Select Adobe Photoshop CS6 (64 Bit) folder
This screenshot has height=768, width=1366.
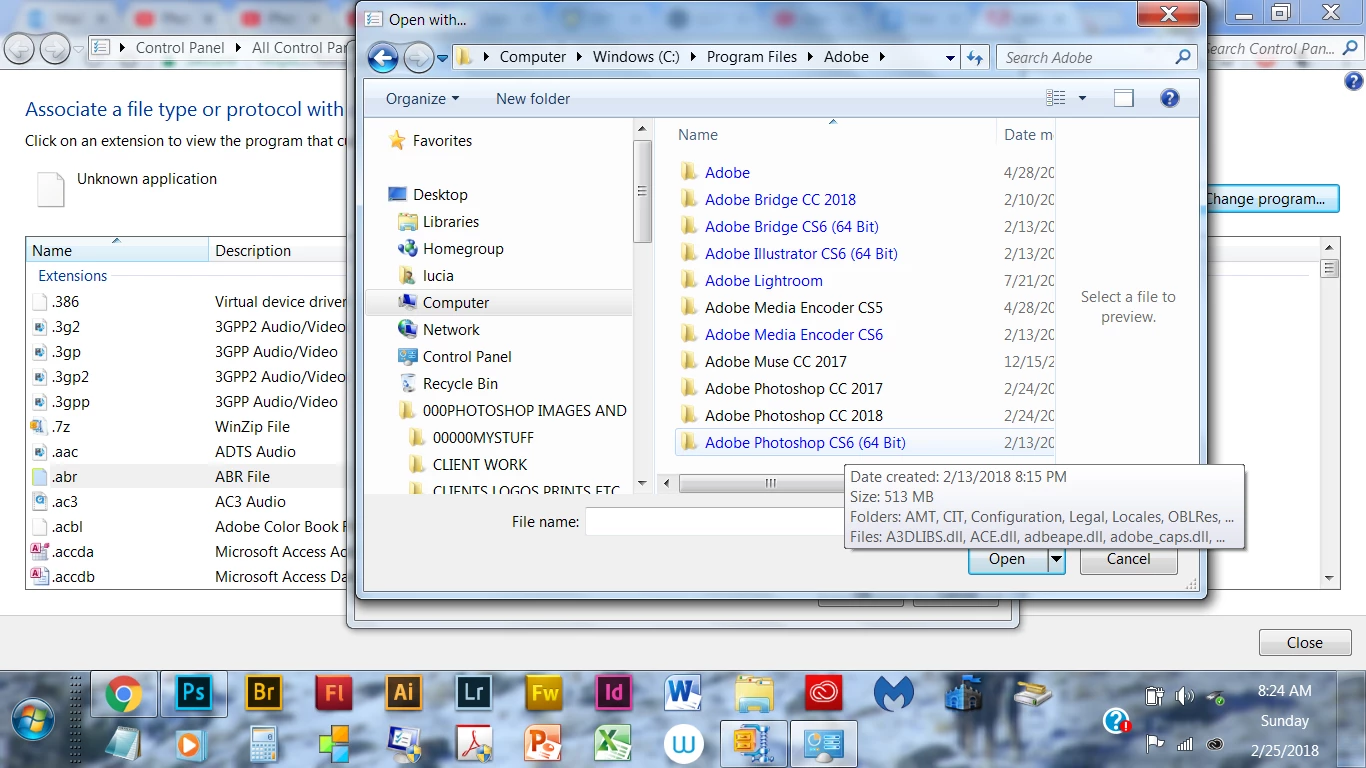[805, 443]
